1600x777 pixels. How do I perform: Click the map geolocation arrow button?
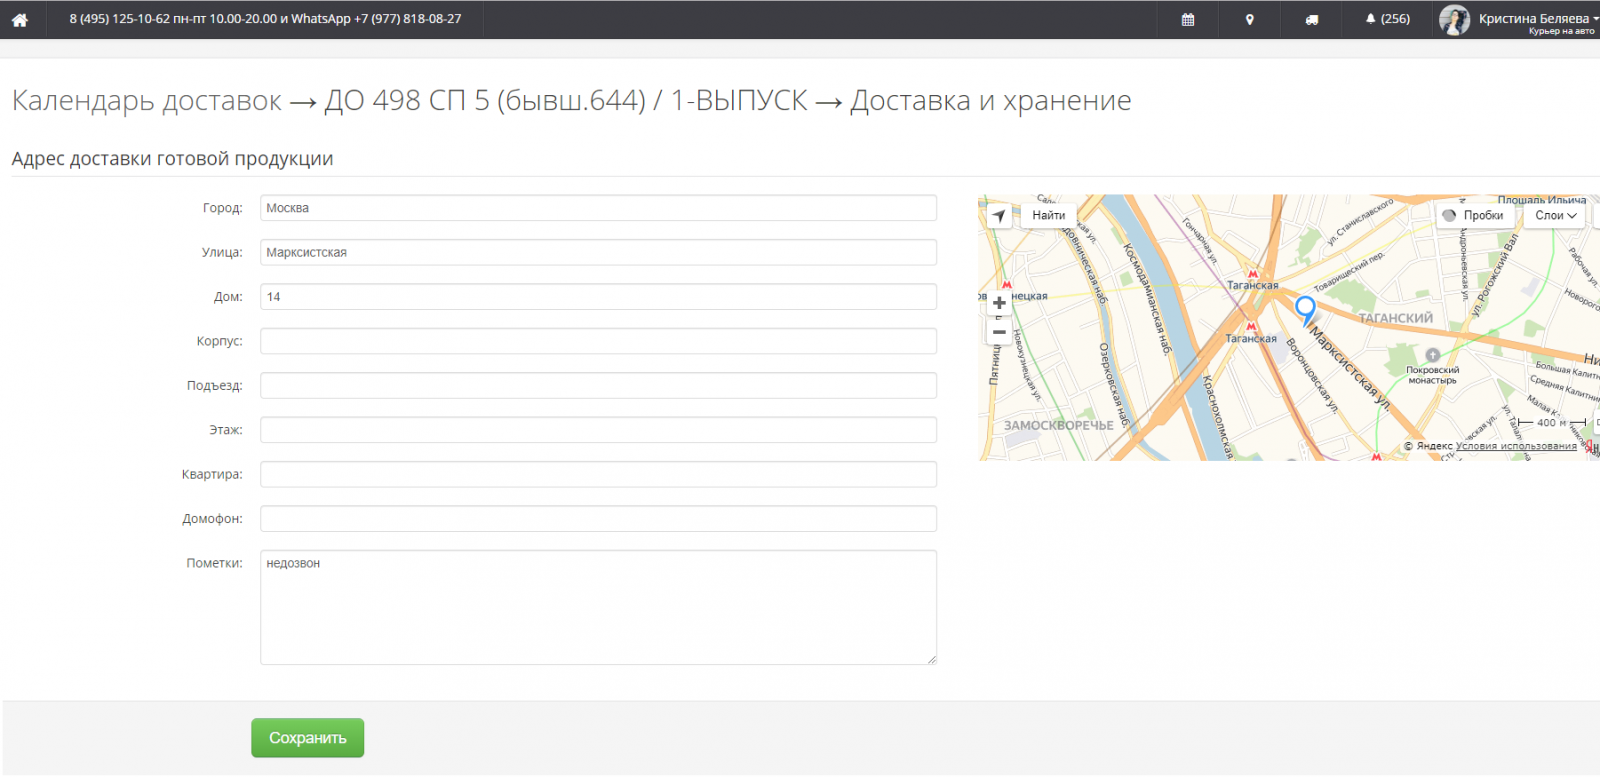[x=999, y=215]
